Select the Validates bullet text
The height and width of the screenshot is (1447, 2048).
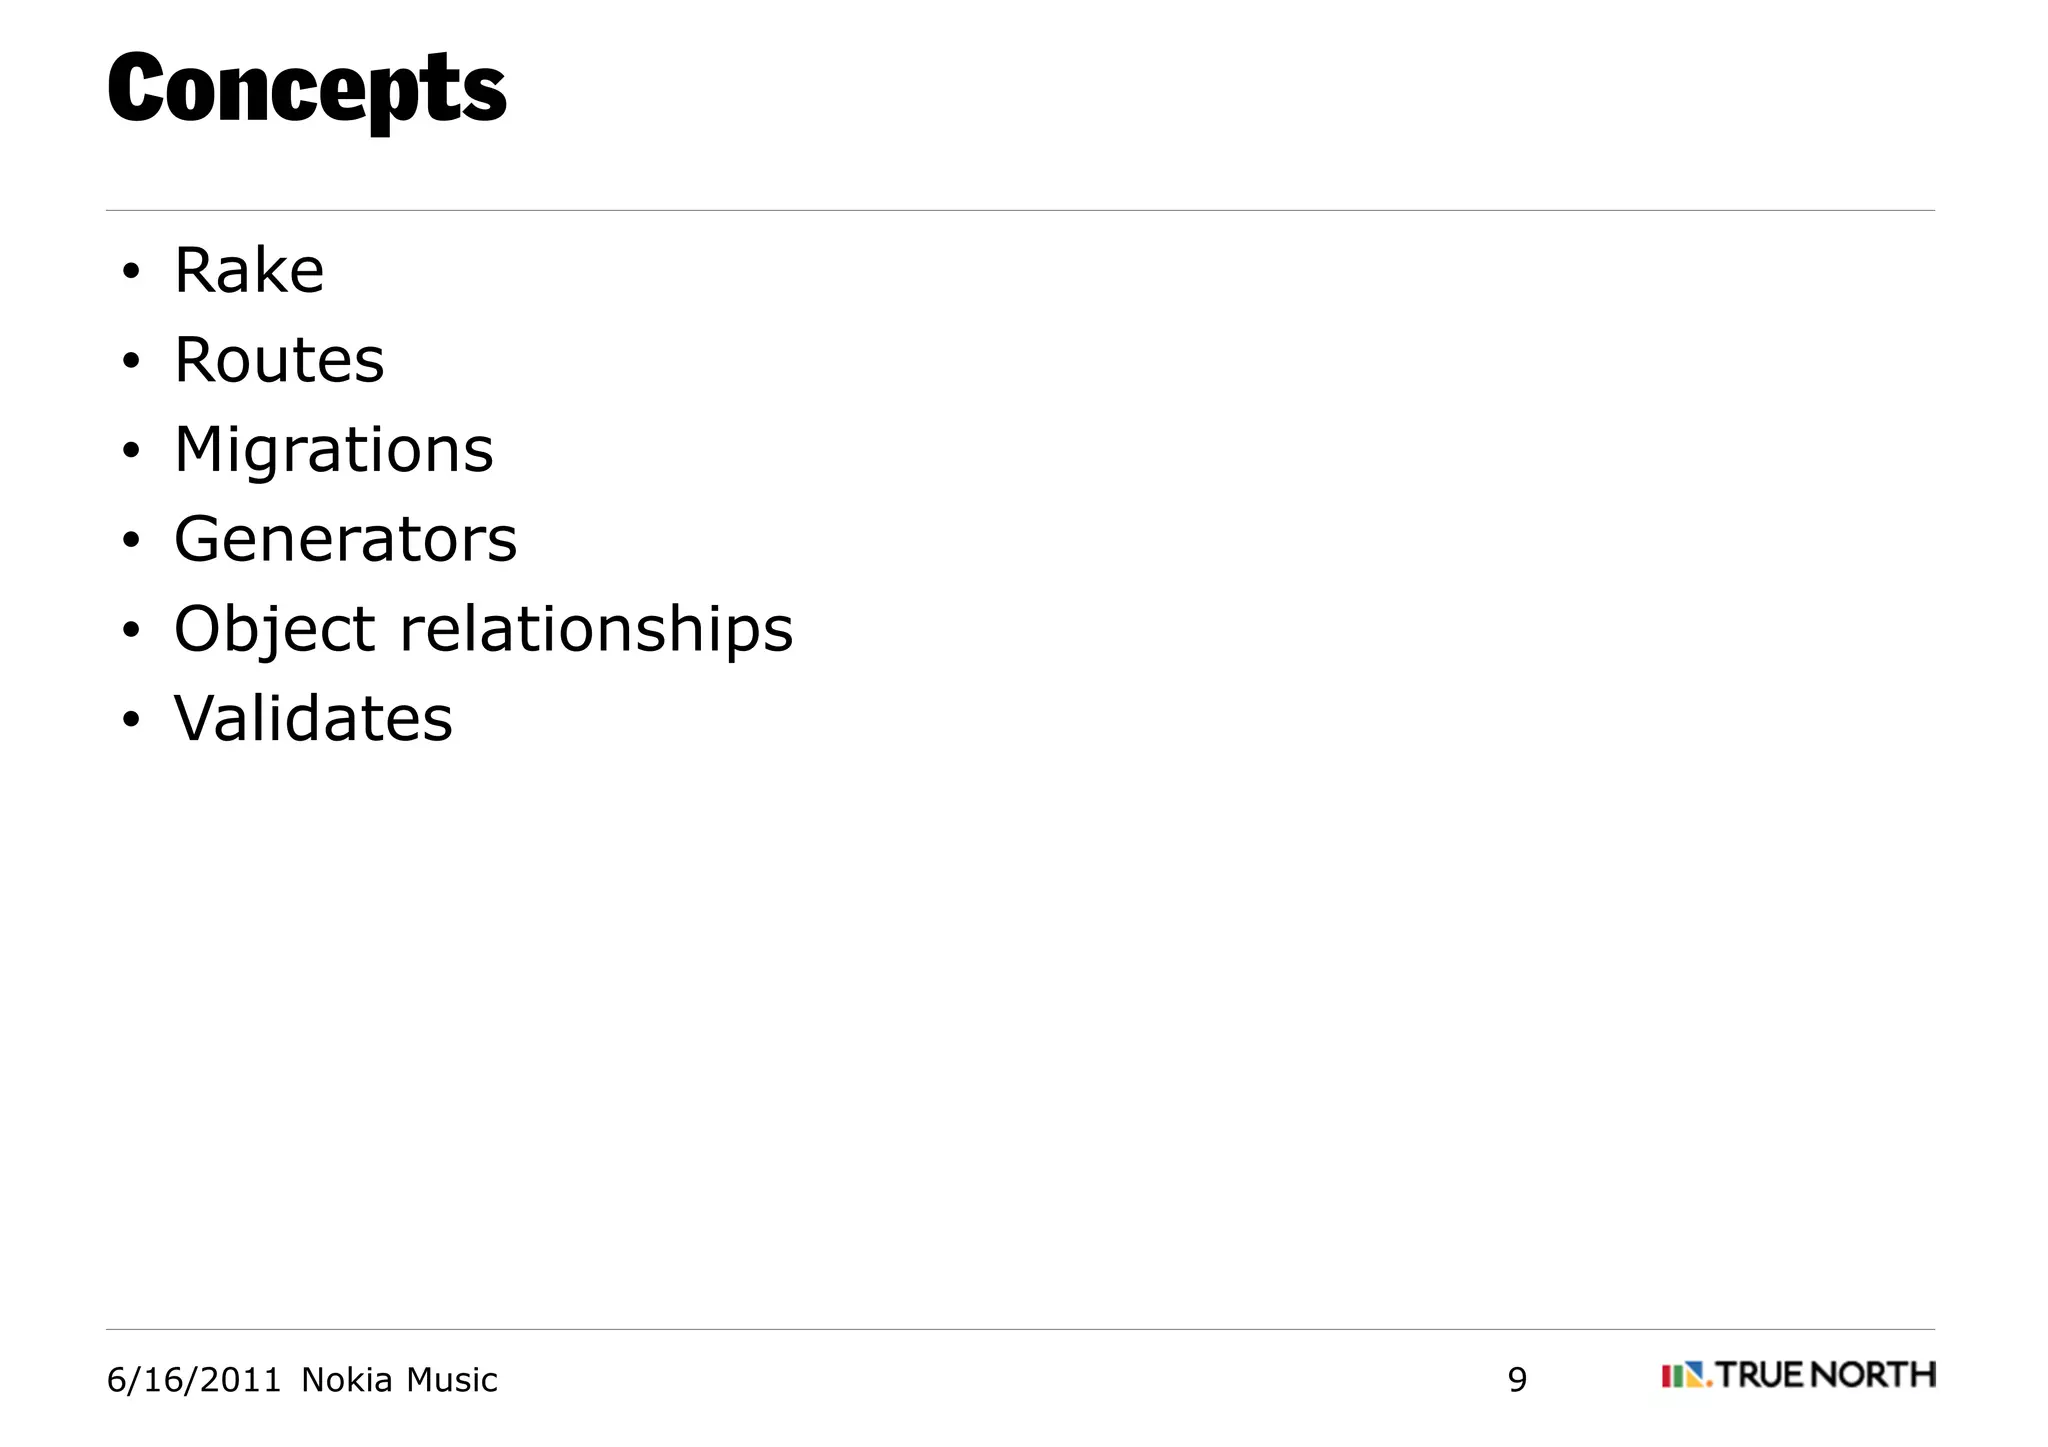point(313,719)
